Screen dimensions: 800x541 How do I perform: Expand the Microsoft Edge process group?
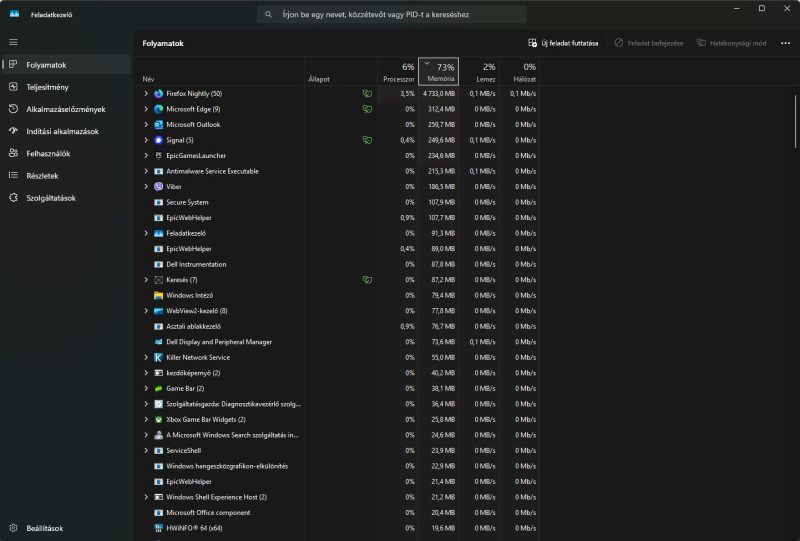coord(146,109)
